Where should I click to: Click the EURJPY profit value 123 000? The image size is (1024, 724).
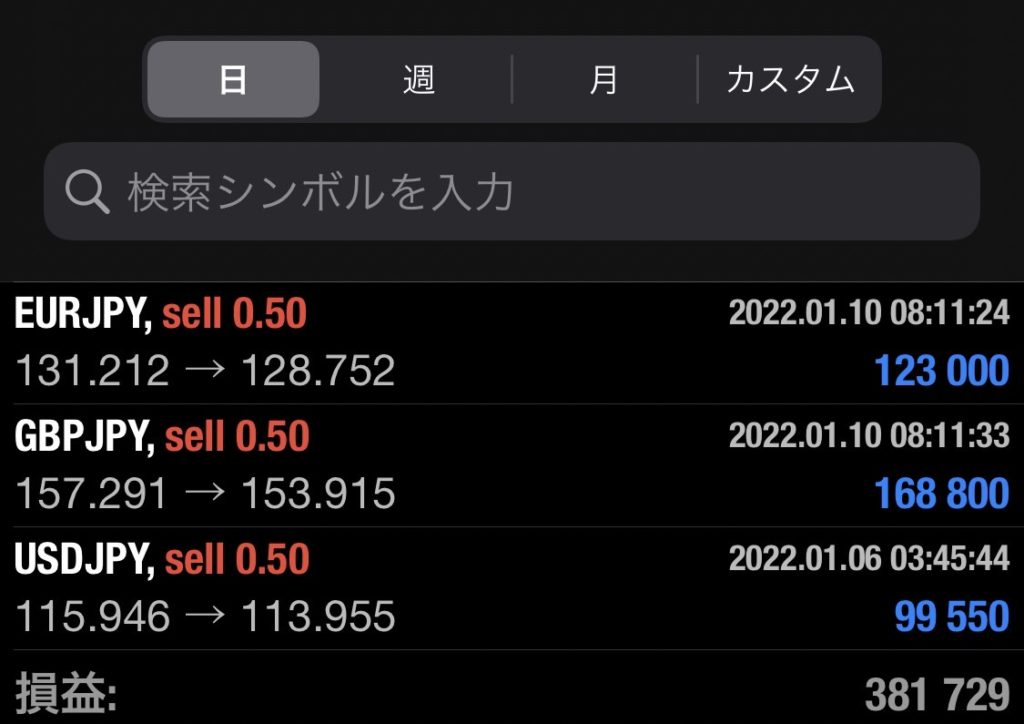point(941,371)
